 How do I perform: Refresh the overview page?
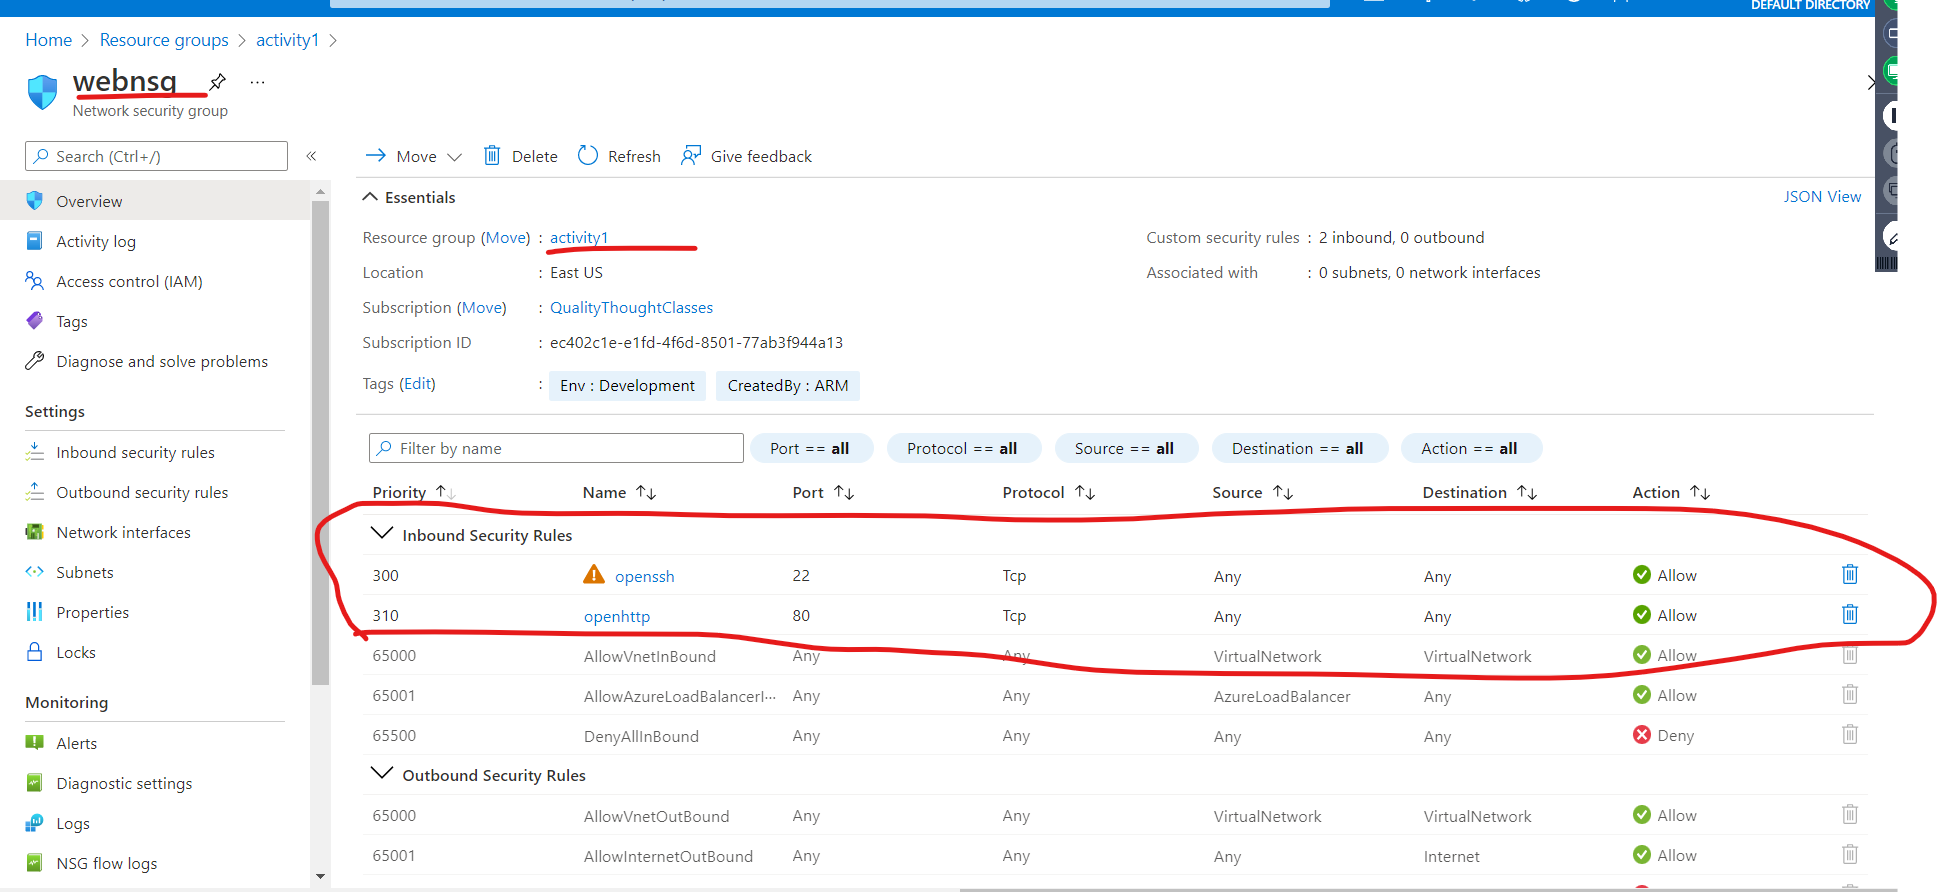pyautogui.click(x=619, y=156)
